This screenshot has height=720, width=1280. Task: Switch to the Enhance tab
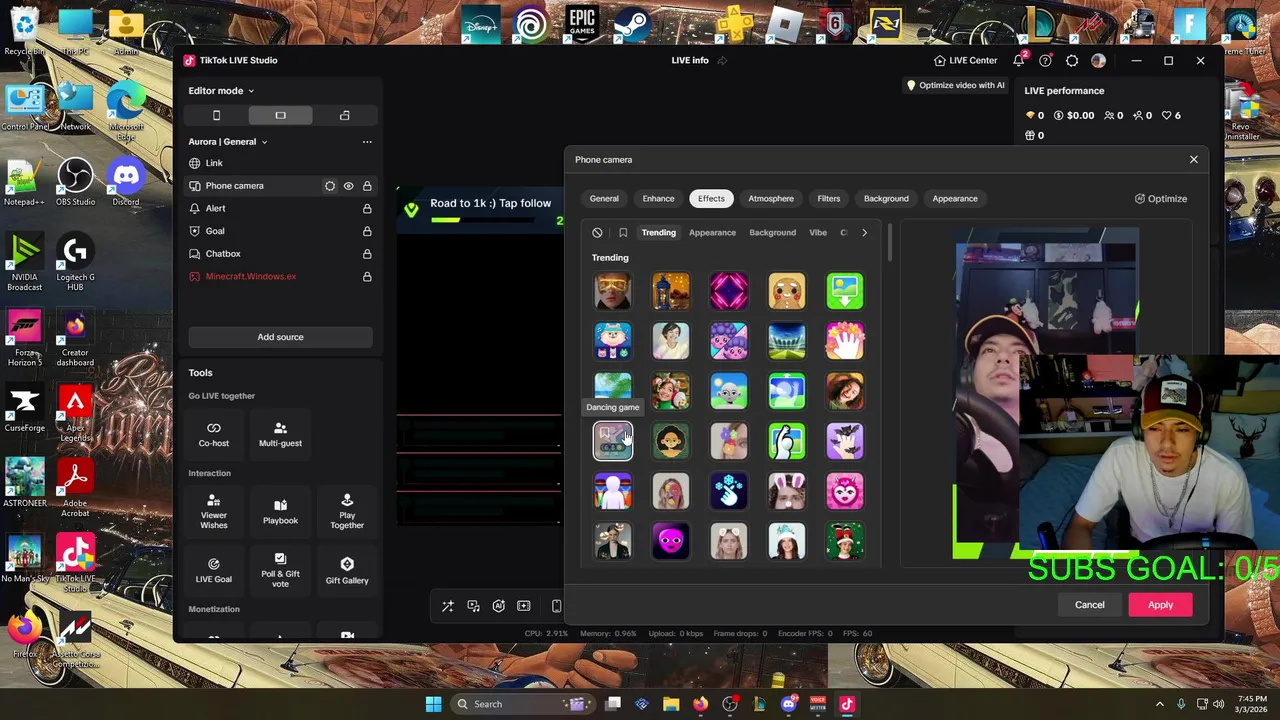click(658, 198)
